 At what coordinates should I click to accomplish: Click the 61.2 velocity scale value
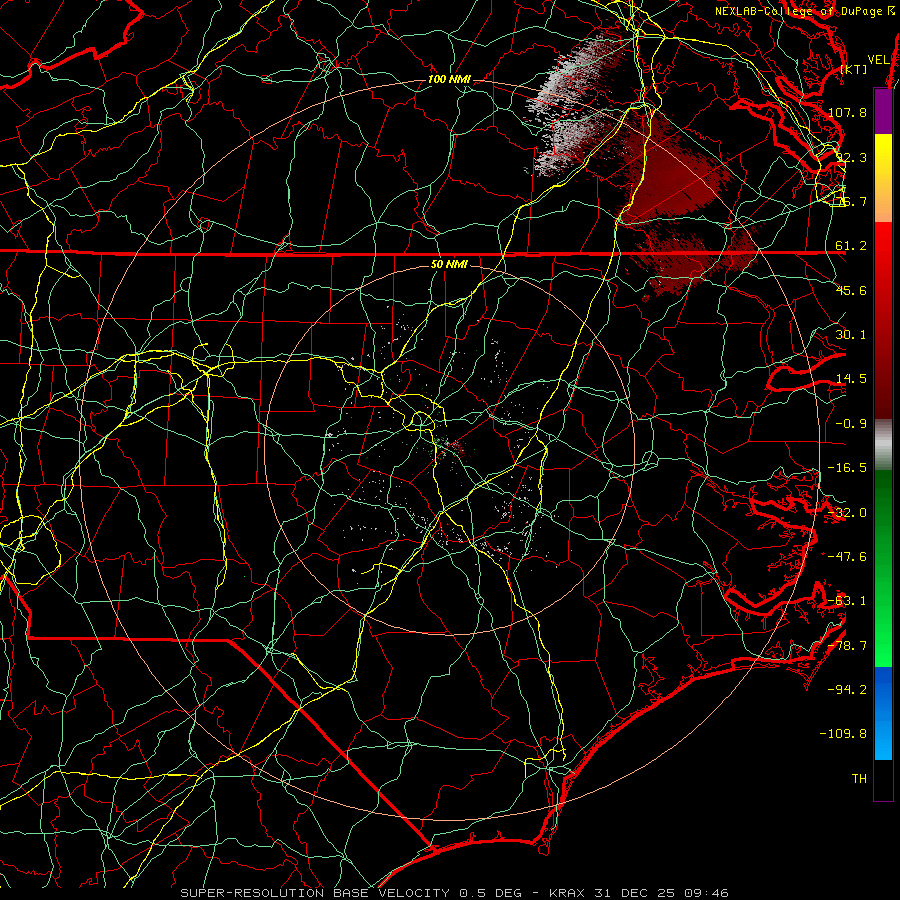[x=852, y=246]
